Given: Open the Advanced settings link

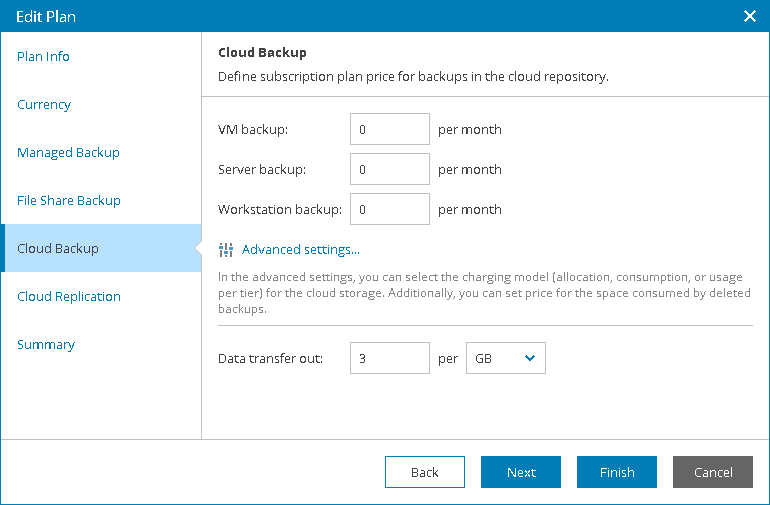Looking at the screenshot, I should pos(300,250).
